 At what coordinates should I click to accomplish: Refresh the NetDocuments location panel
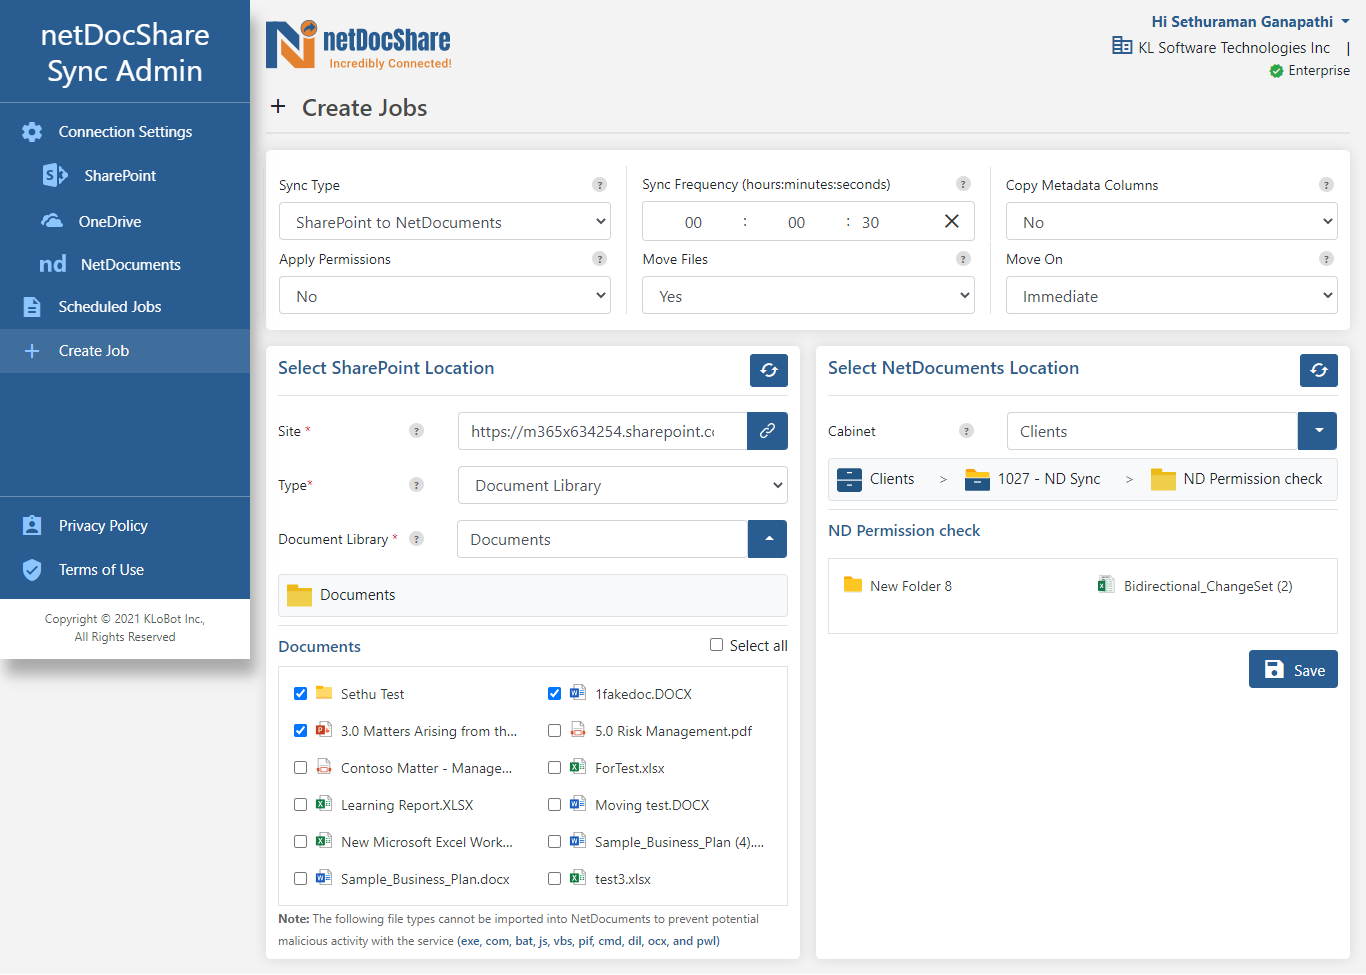[1319, 370]
